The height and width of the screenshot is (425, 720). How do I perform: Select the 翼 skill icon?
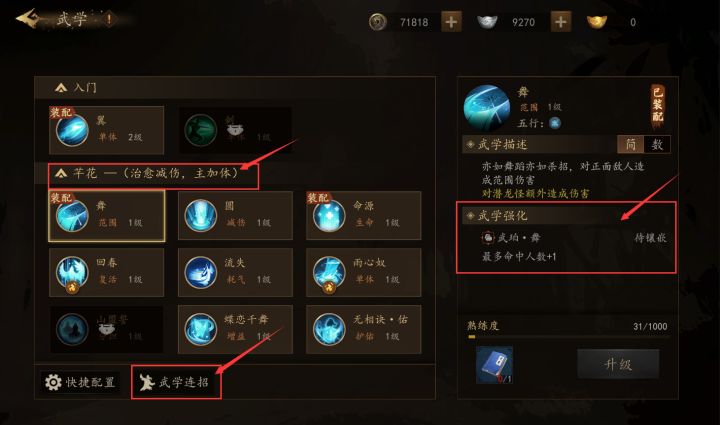[72, 130]
